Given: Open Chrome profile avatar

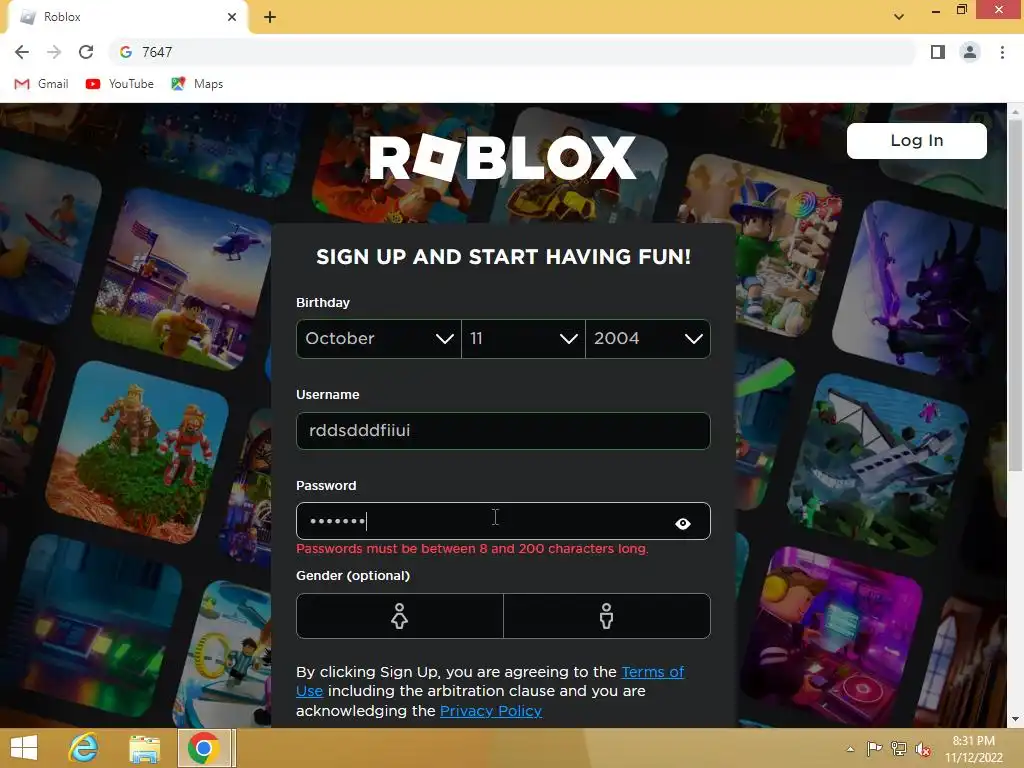Looking at the screenshot, I should pyautogui.click(x=970, y=52).
